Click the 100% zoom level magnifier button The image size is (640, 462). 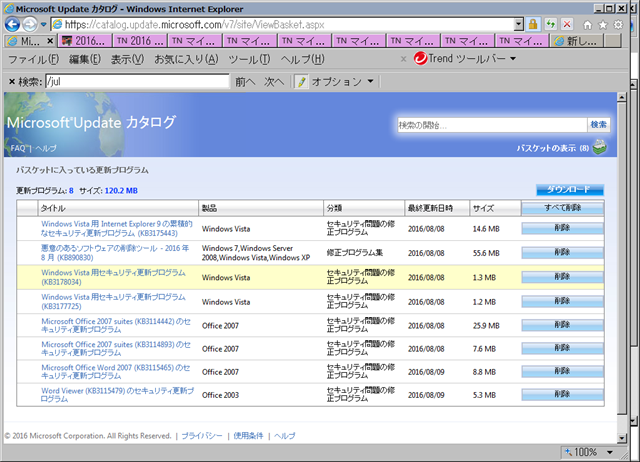(581, 452)
